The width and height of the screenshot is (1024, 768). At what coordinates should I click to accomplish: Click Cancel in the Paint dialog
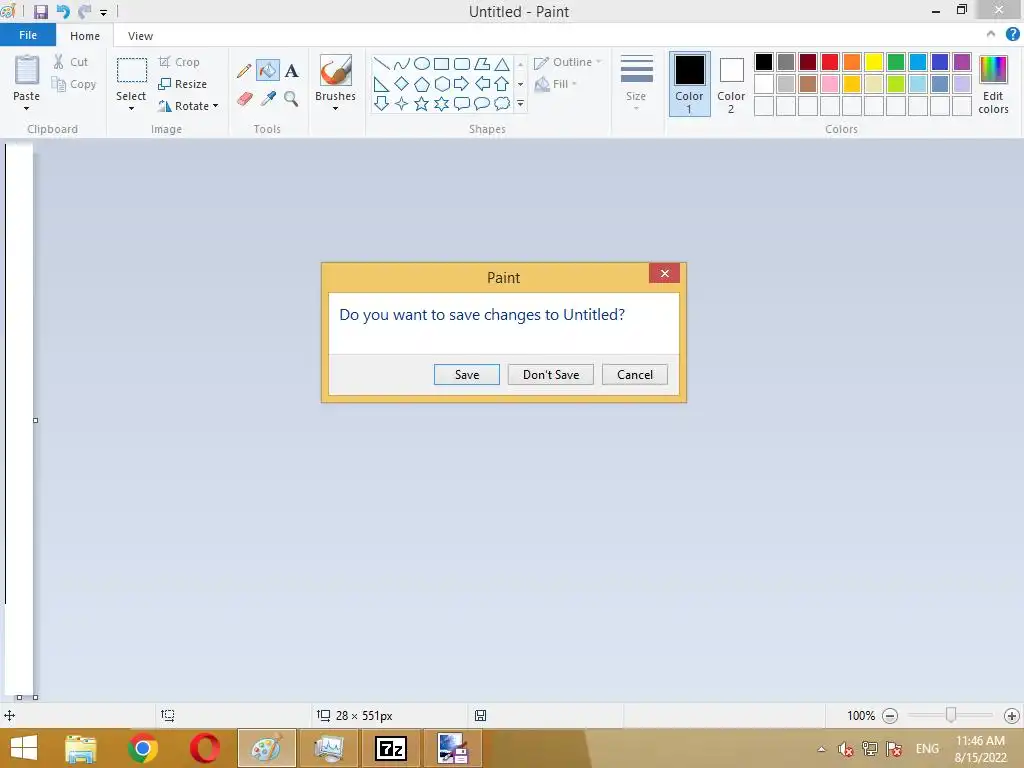point(635,375)
